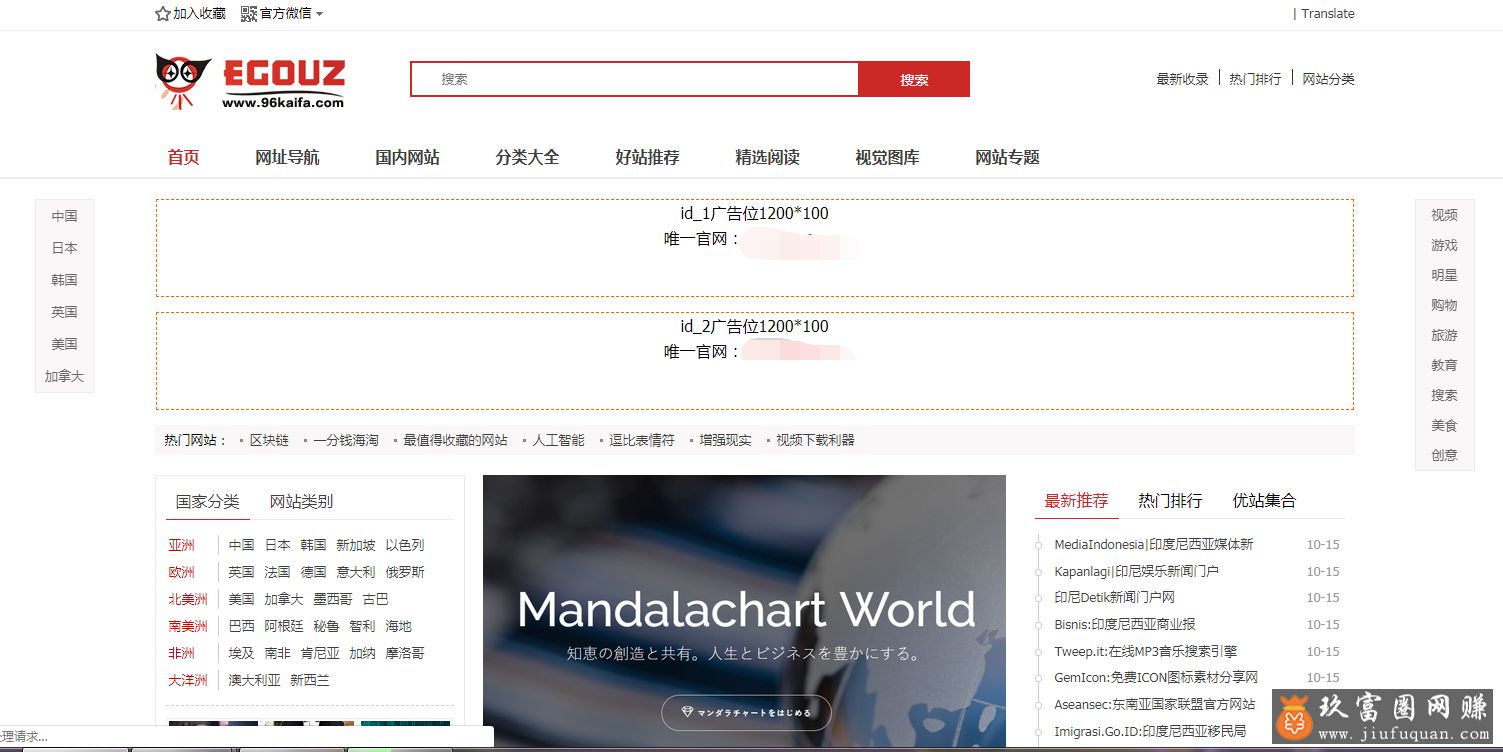Open Tweep.it:在线MP3音乐搜索引擎 entry

1145,651
